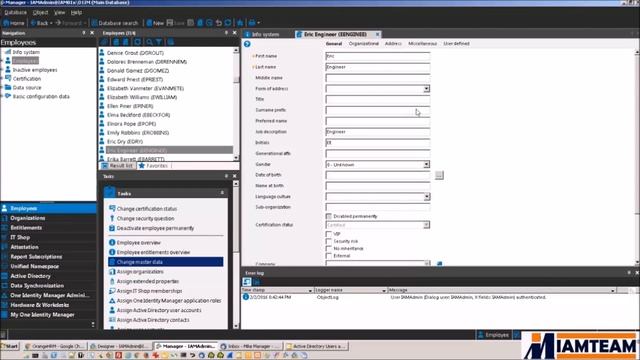Viewport: 640px width, 360px height.
Task: Click the magnifier search icon in the Employees list toolbar
Action: (149, 42)
